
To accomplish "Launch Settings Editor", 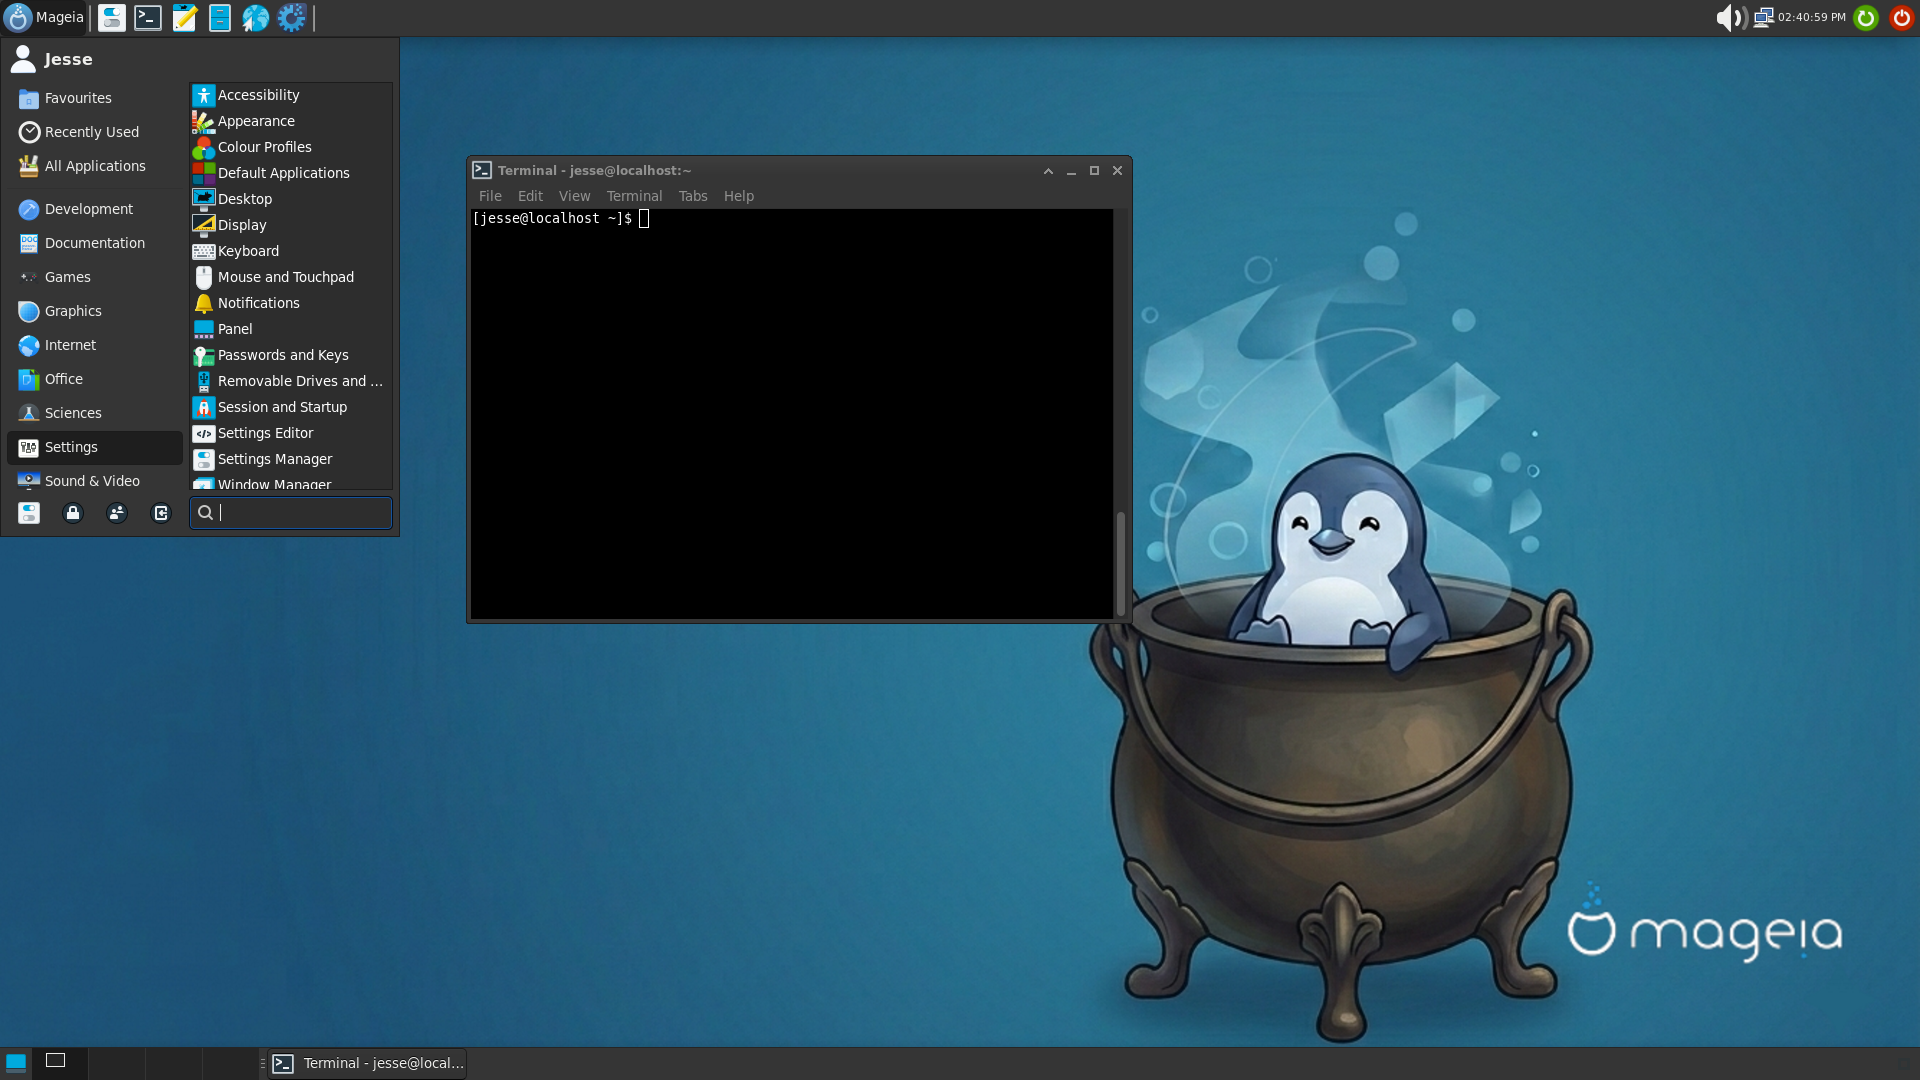I will point(291,433).
